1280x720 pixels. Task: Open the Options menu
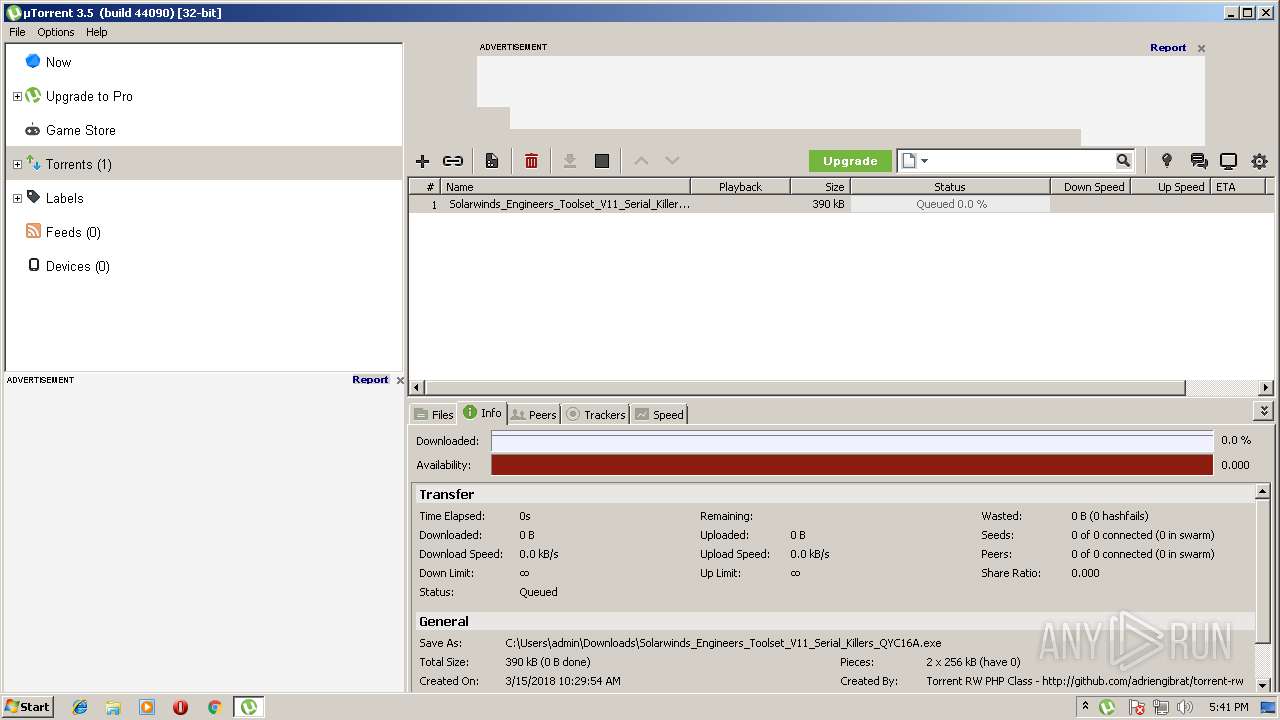coord(56,32)
